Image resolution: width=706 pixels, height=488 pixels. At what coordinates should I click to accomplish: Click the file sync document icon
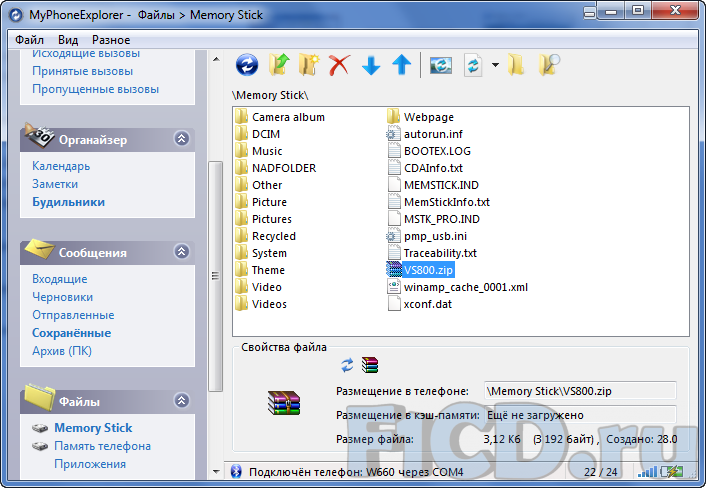(x=473, y=66)
